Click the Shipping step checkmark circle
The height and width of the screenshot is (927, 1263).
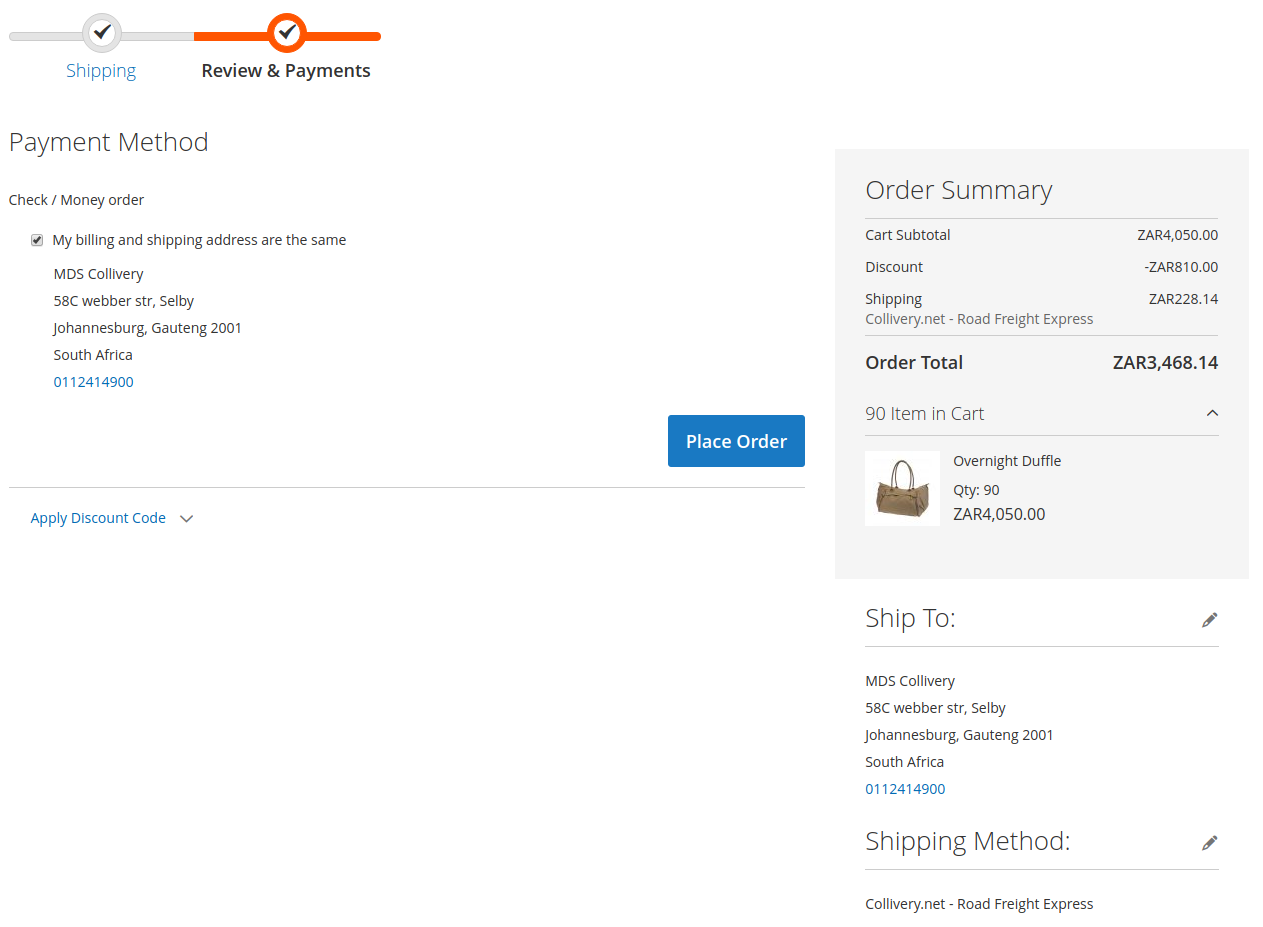[101, 33]
